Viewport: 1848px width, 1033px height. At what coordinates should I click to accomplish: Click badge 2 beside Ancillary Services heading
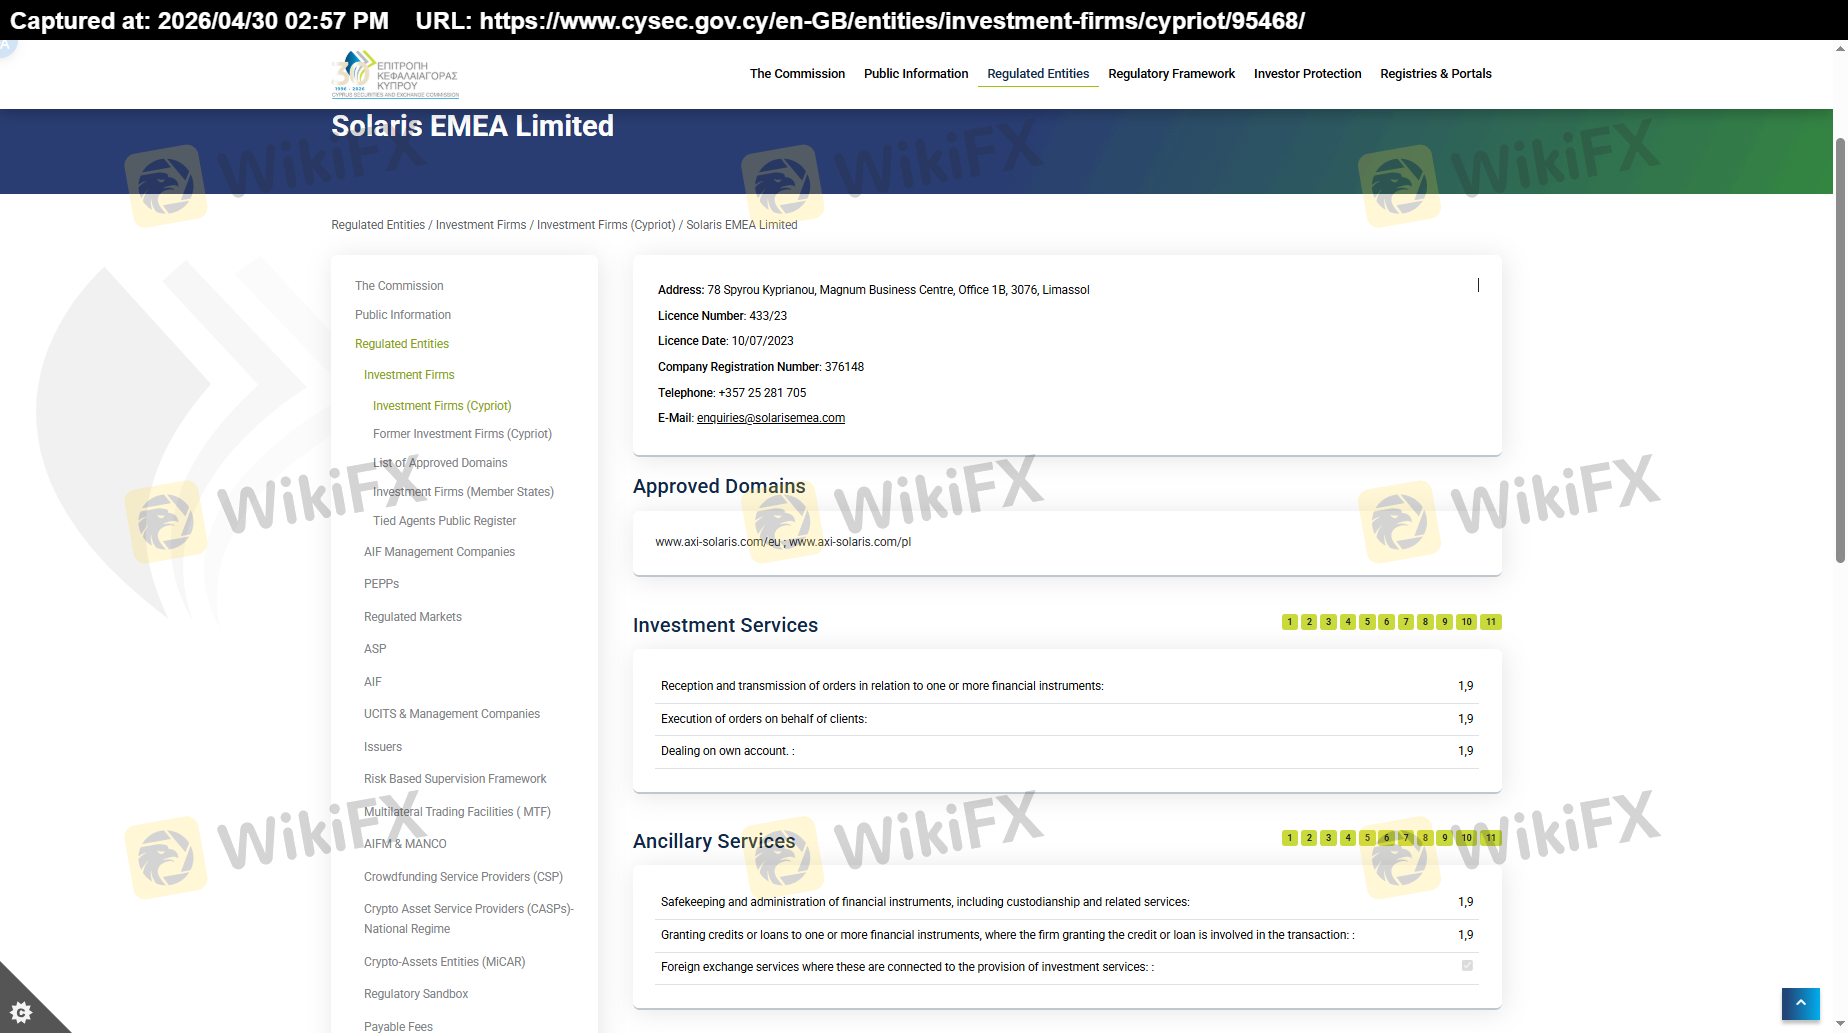point(1309,838)
